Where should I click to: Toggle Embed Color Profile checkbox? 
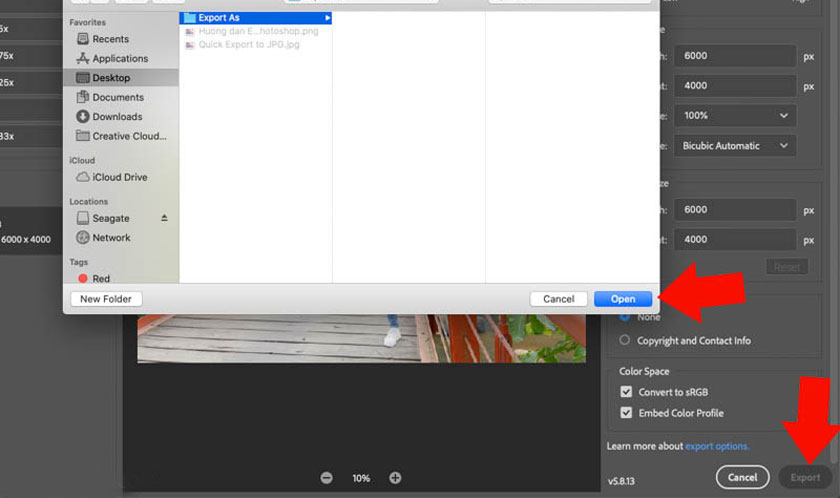tap(626, 413)
